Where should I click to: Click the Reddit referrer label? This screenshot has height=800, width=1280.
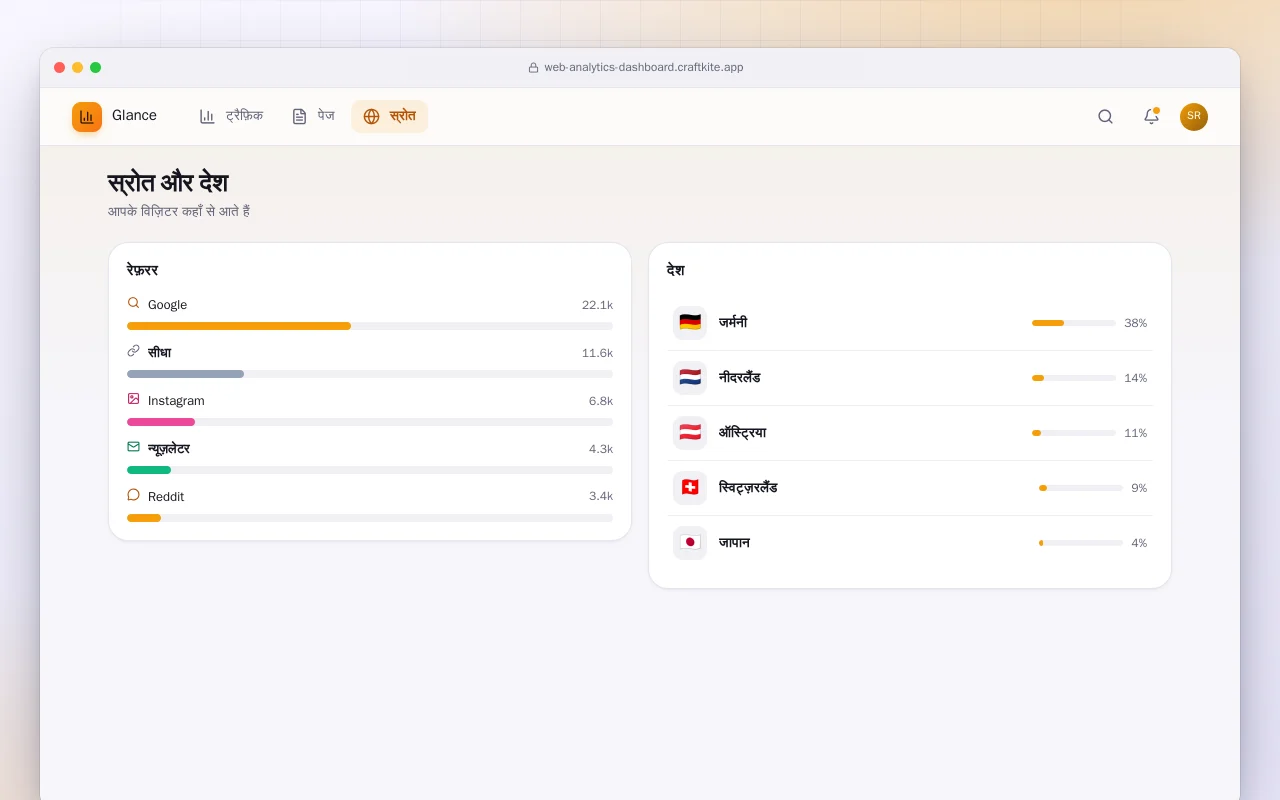tap(166, 497)
